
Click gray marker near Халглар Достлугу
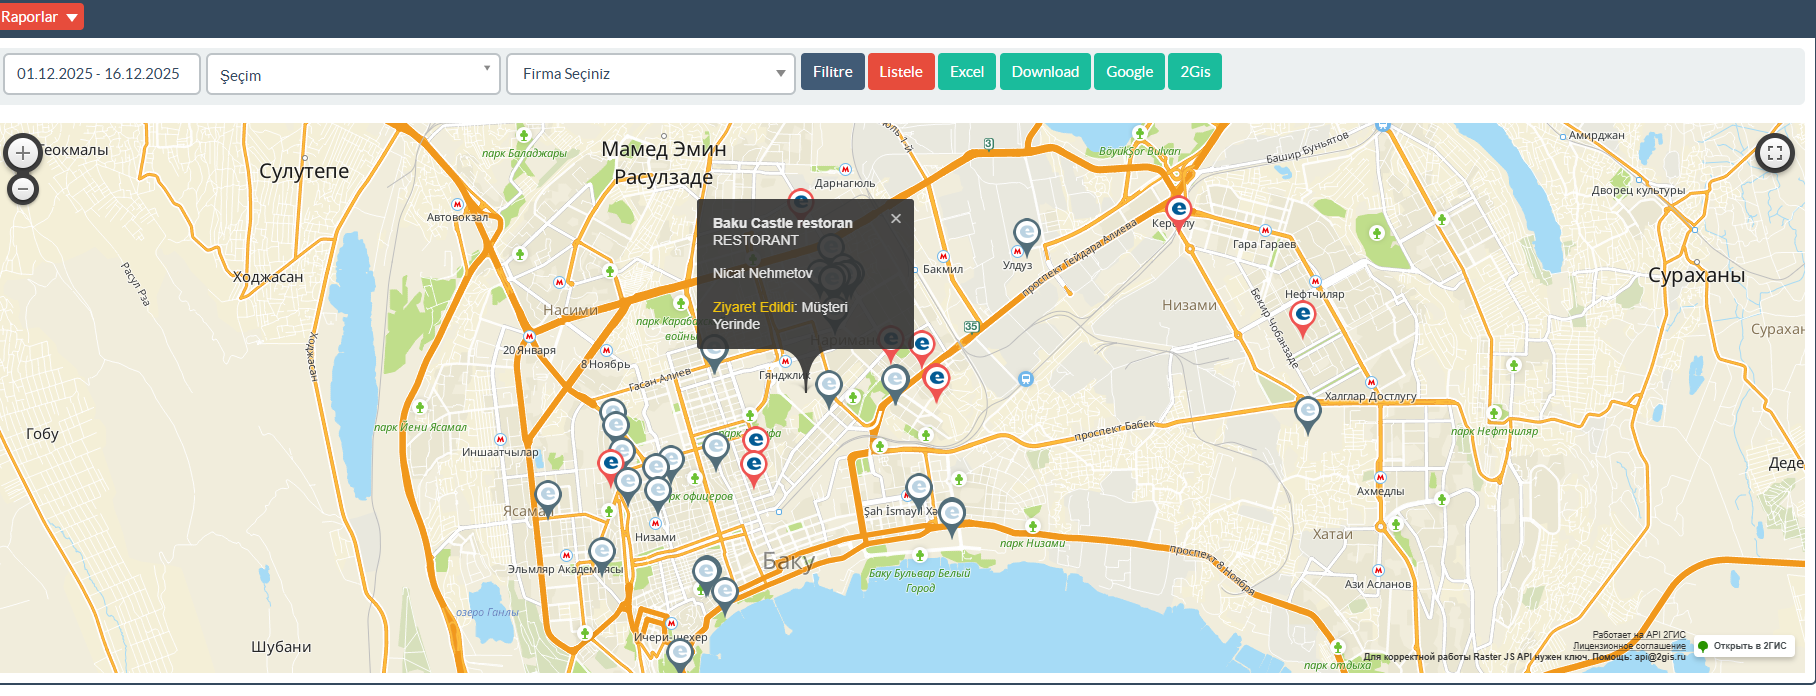[x=1307, y=411]
